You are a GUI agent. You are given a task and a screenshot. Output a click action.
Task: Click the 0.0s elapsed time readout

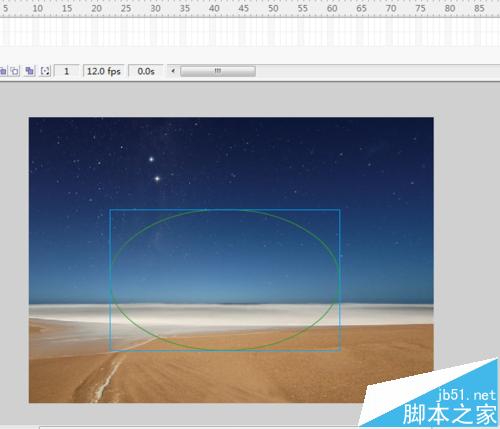[146, 71]
